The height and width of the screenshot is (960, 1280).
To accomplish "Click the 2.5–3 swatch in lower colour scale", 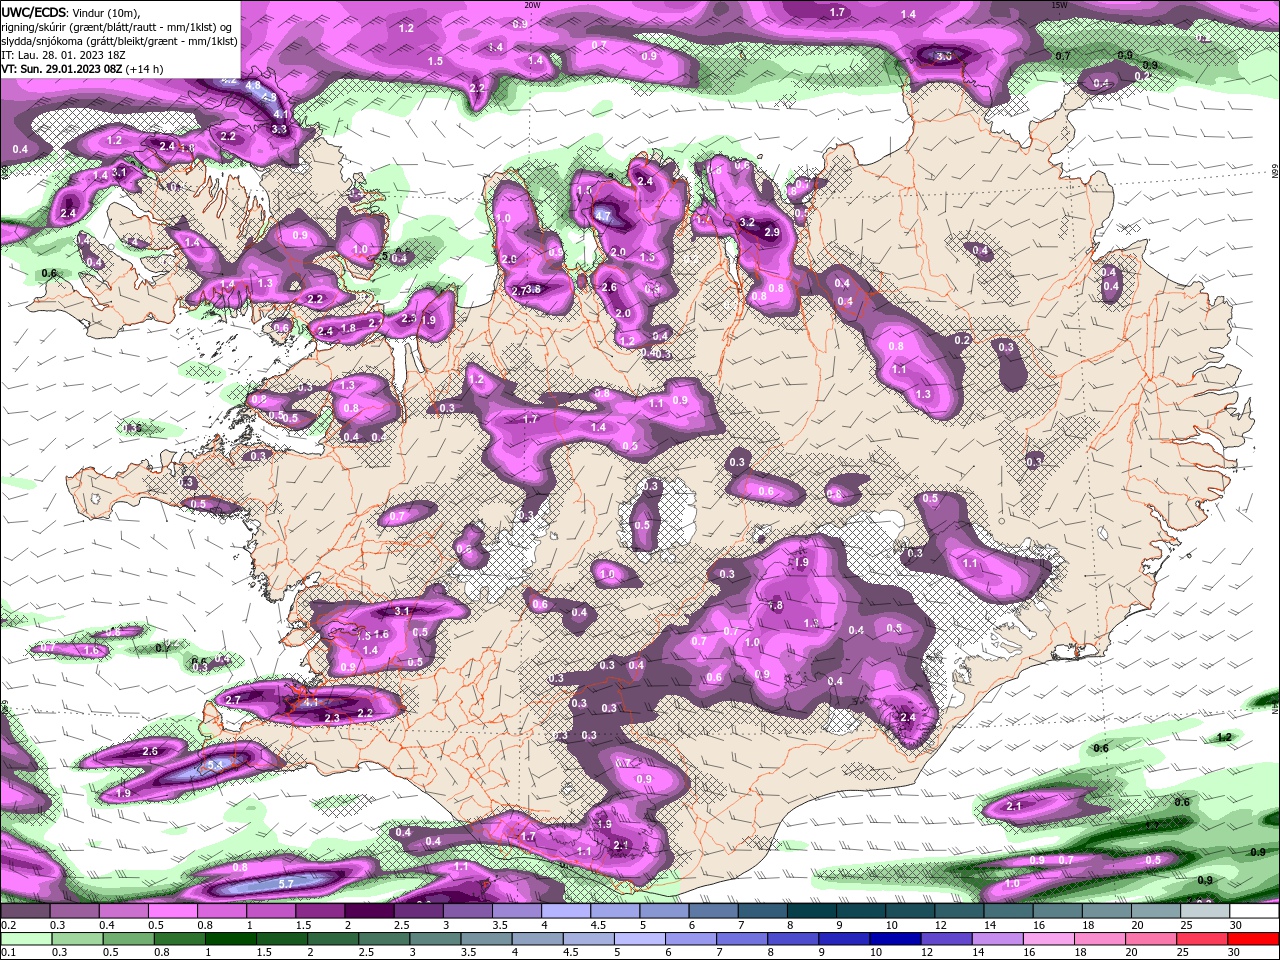I will pyautogui.click(x=383, y=939).
